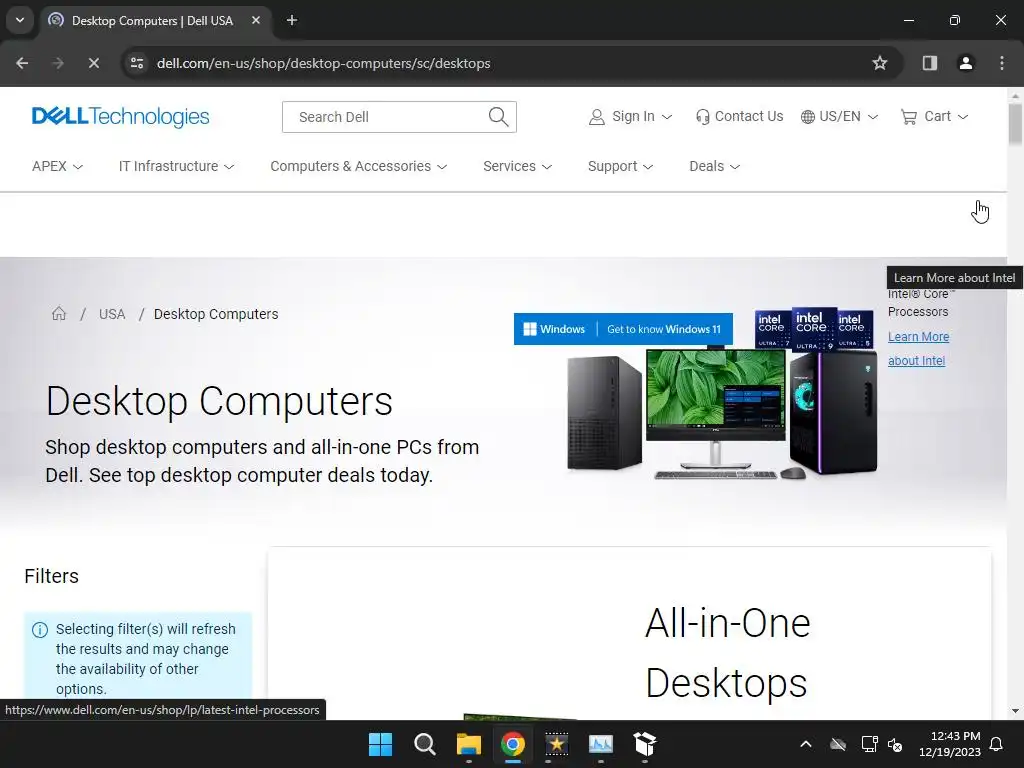Click the search magnifier icon in Search Dell
The width and height of the screenshot is (1024, 768).
[498, 117]
